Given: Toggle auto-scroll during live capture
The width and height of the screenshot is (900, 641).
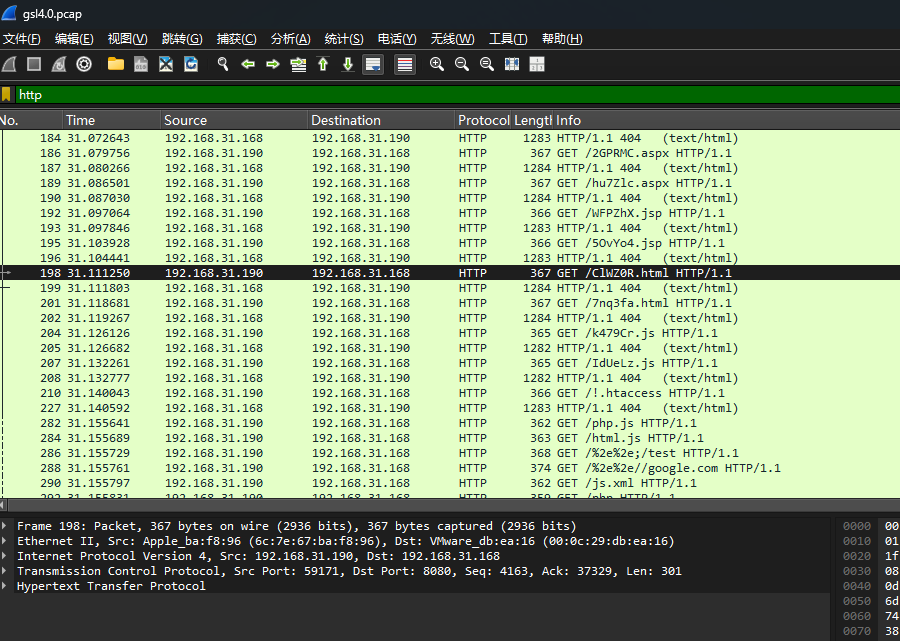Looking at the screenshot, I should tap(373, 64).
